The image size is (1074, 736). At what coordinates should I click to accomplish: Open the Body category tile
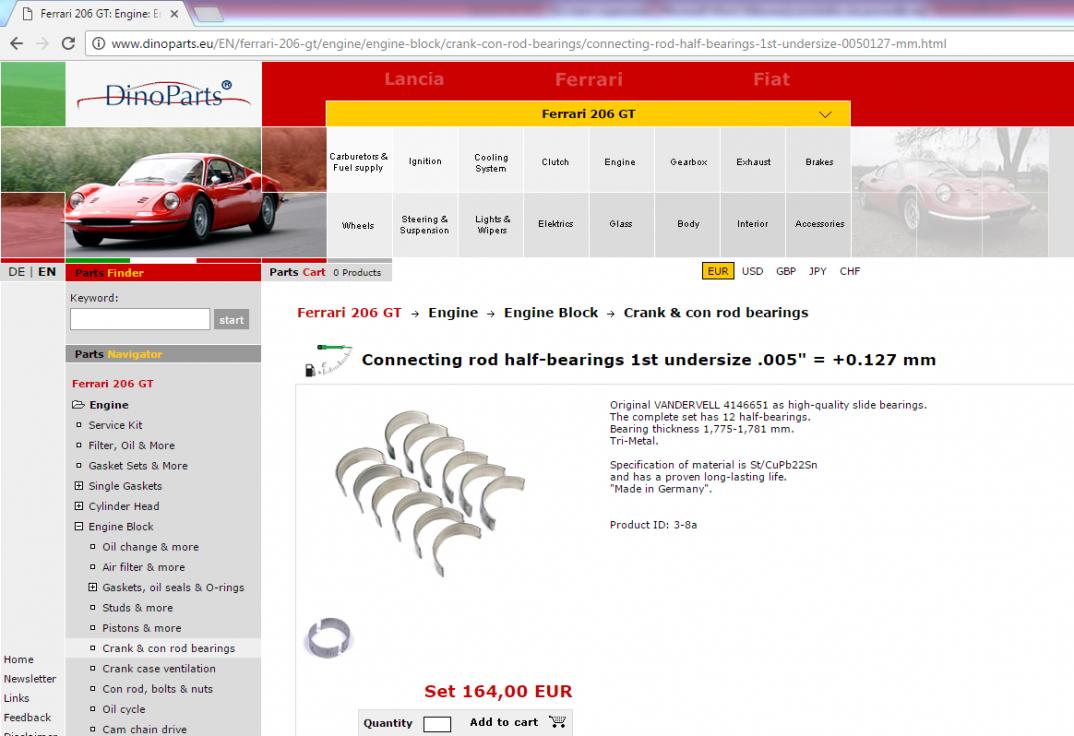[x=688, y=224]
